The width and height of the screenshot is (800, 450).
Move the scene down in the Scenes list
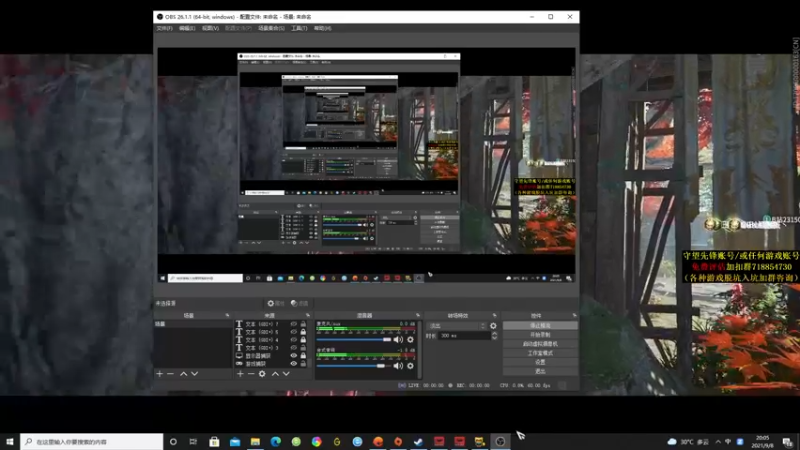(194, 374)
